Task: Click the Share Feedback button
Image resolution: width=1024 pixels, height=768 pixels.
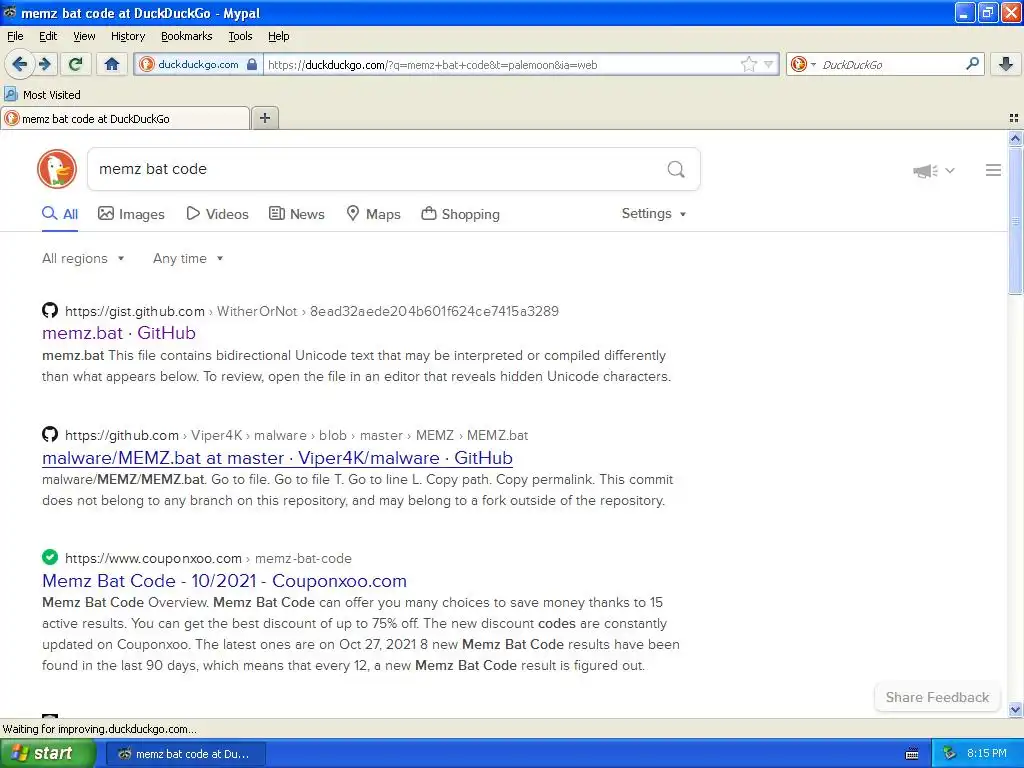Action: click(x=937, y=697)
